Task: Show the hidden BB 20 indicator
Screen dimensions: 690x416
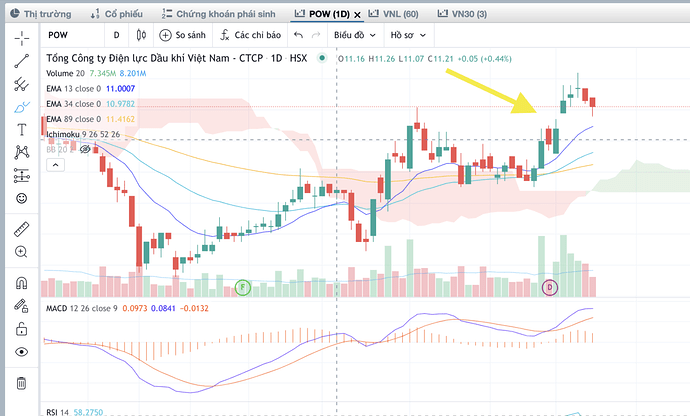Action: (84, 149)
